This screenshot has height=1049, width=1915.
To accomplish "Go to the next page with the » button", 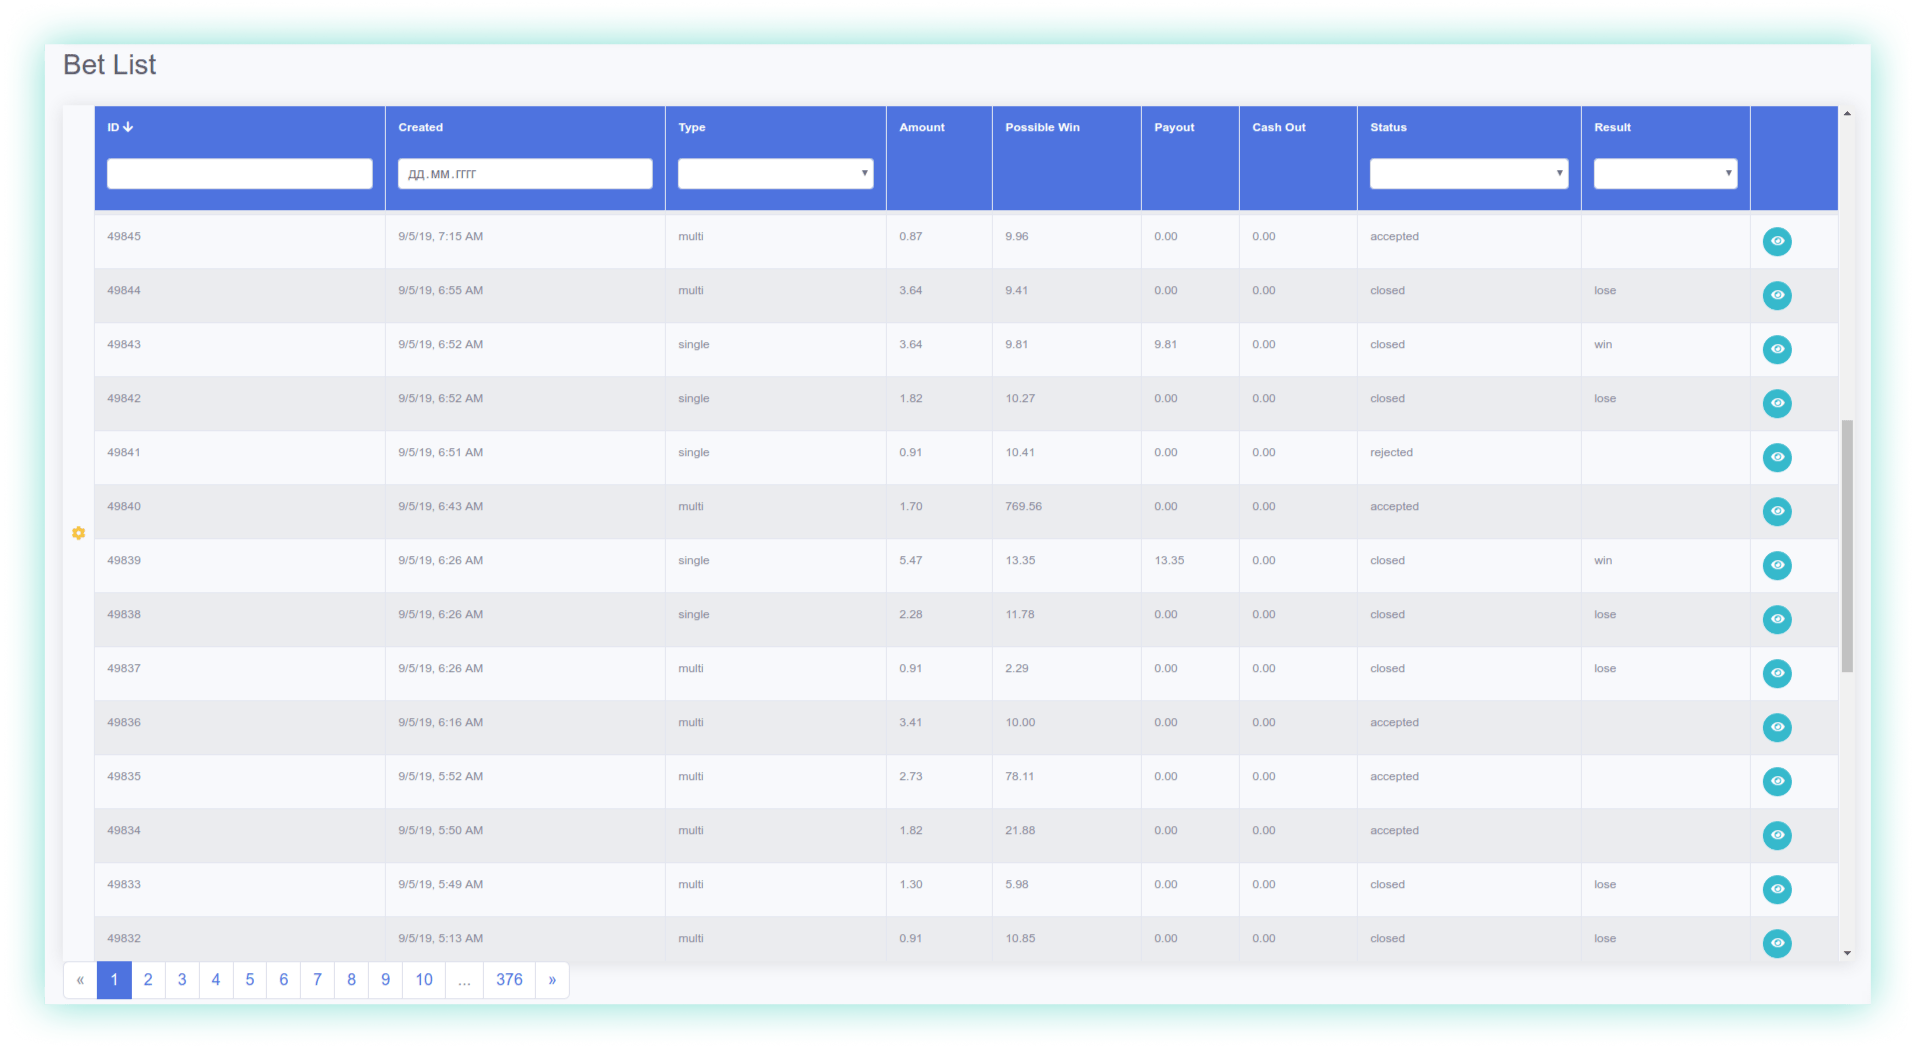I will (x=552, y=980).
